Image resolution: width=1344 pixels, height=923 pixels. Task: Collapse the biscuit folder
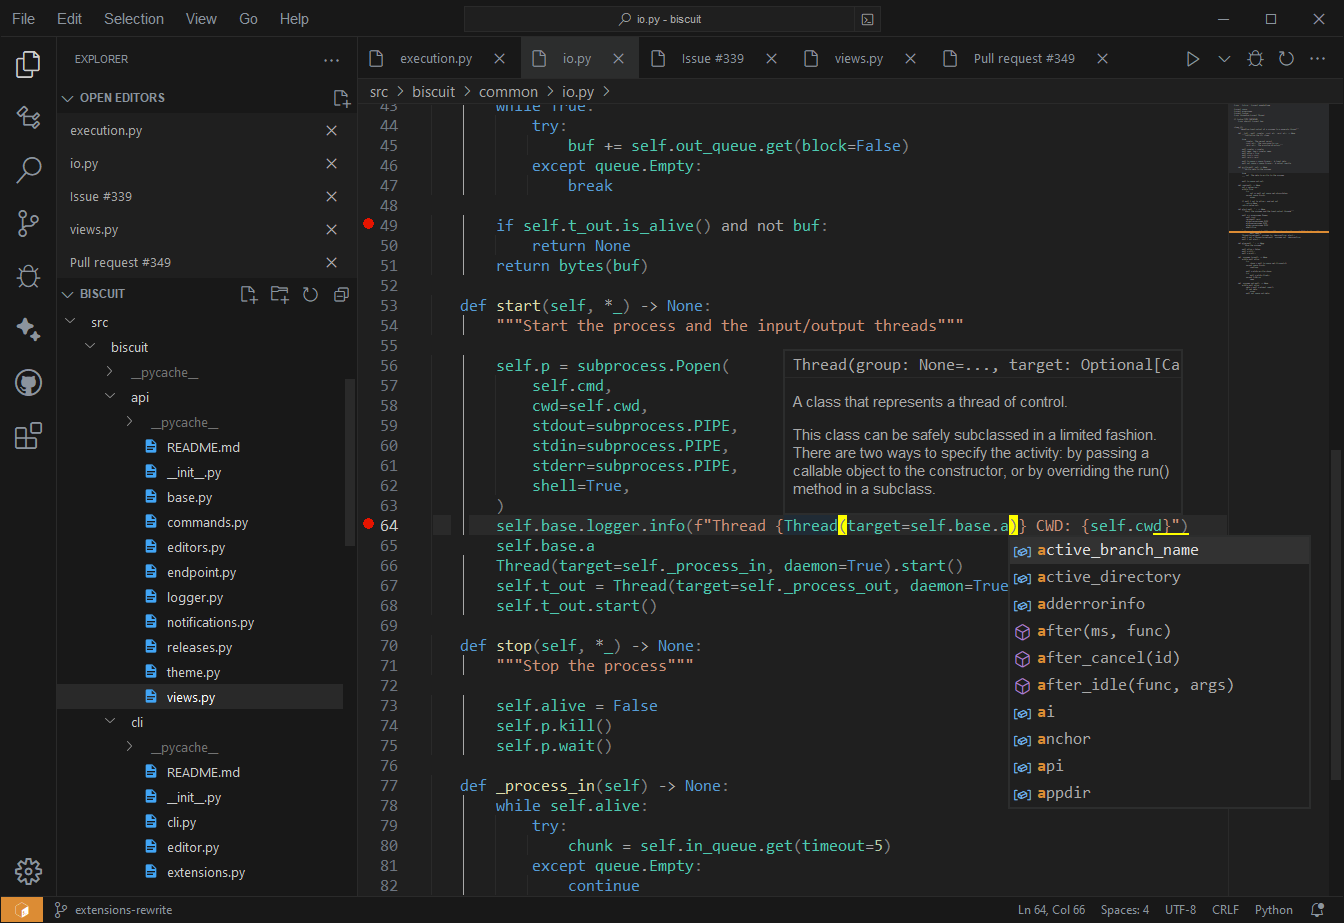click(90, 347)
